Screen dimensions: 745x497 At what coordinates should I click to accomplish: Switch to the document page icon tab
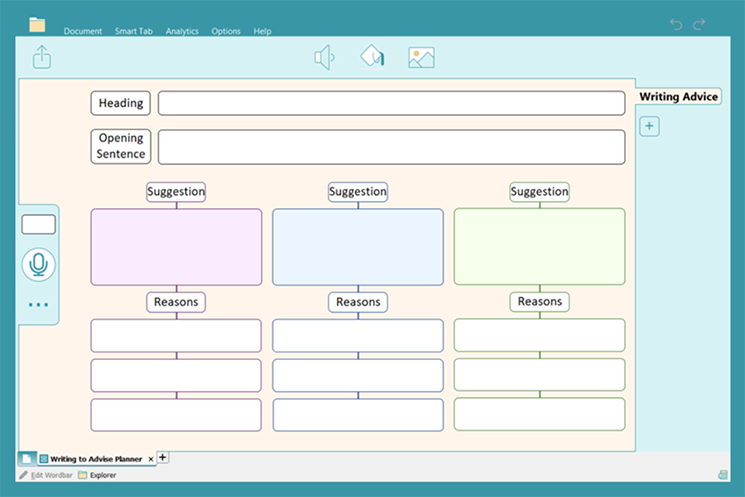coord(27,459)
